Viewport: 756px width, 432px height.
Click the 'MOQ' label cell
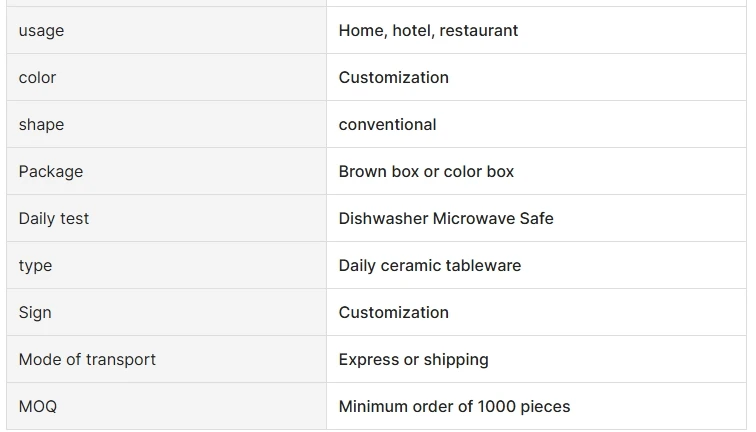click(38, 407)
